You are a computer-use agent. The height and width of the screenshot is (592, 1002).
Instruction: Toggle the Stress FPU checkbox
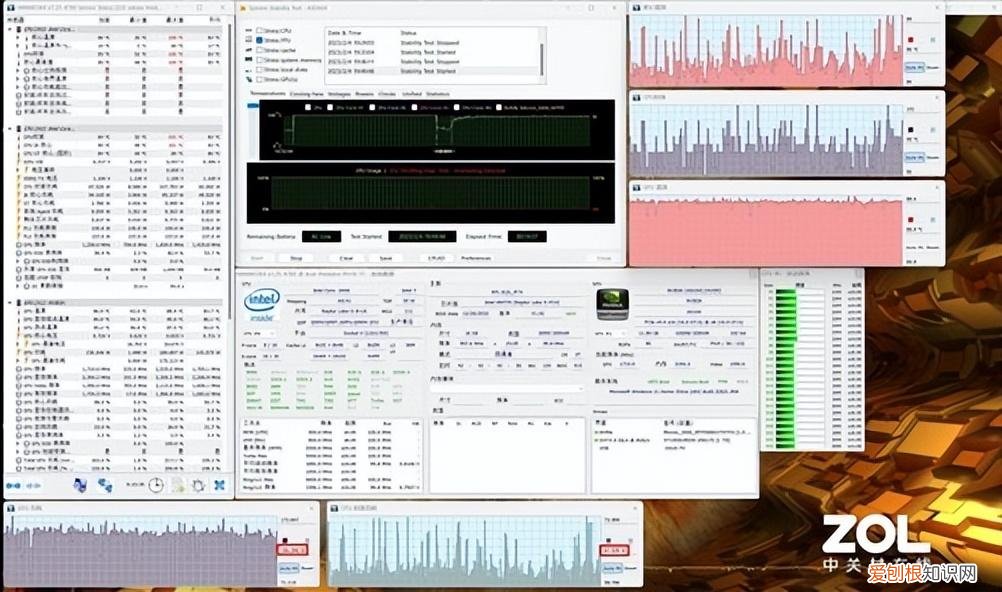(x=262, y=40)
